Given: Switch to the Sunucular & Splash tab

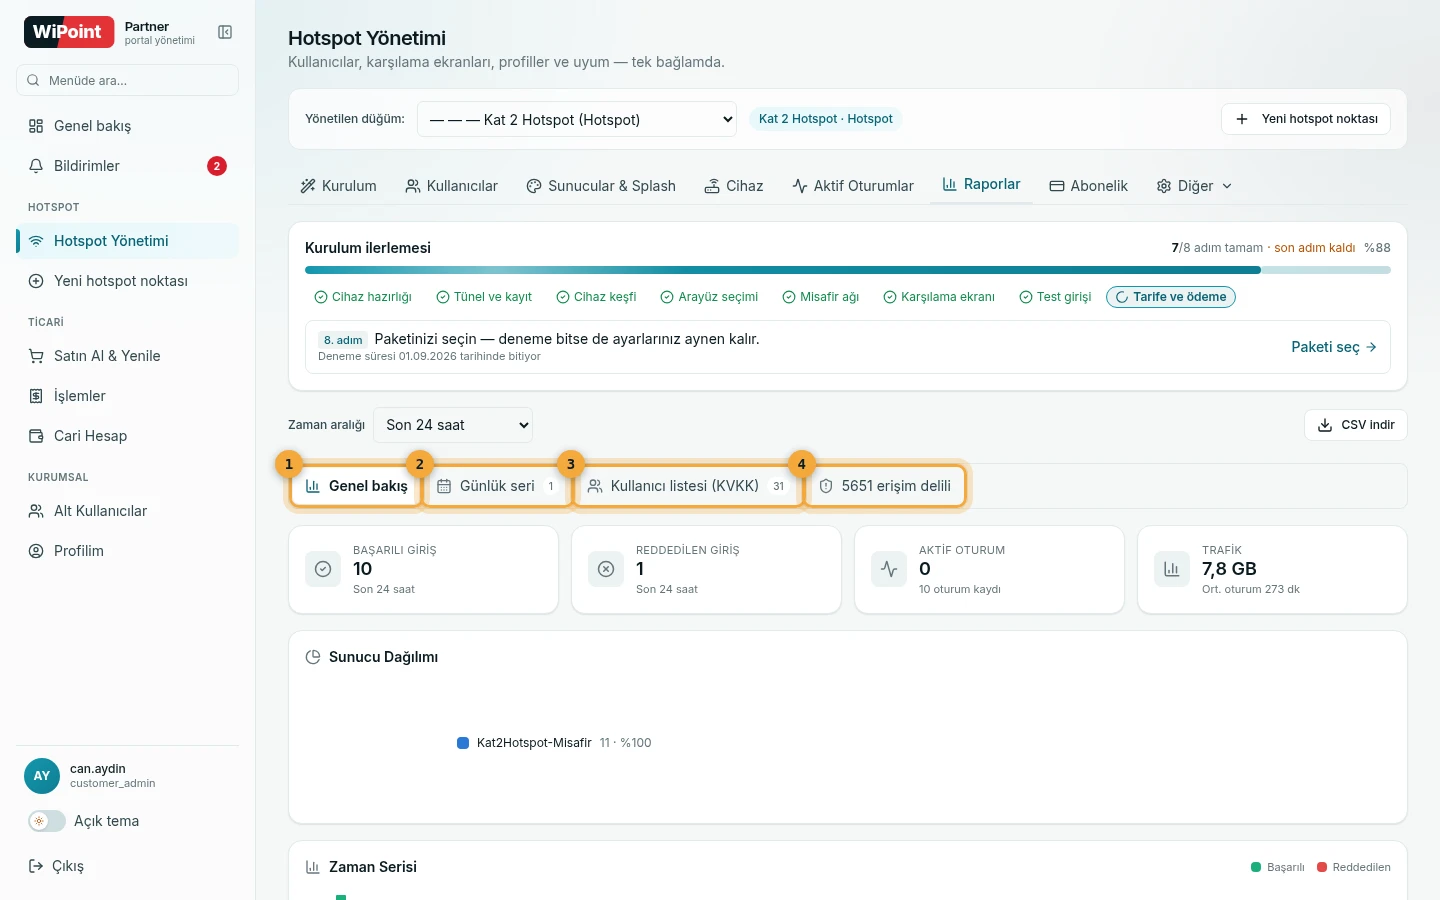Looking at the screenshot, I should point(601,186).
